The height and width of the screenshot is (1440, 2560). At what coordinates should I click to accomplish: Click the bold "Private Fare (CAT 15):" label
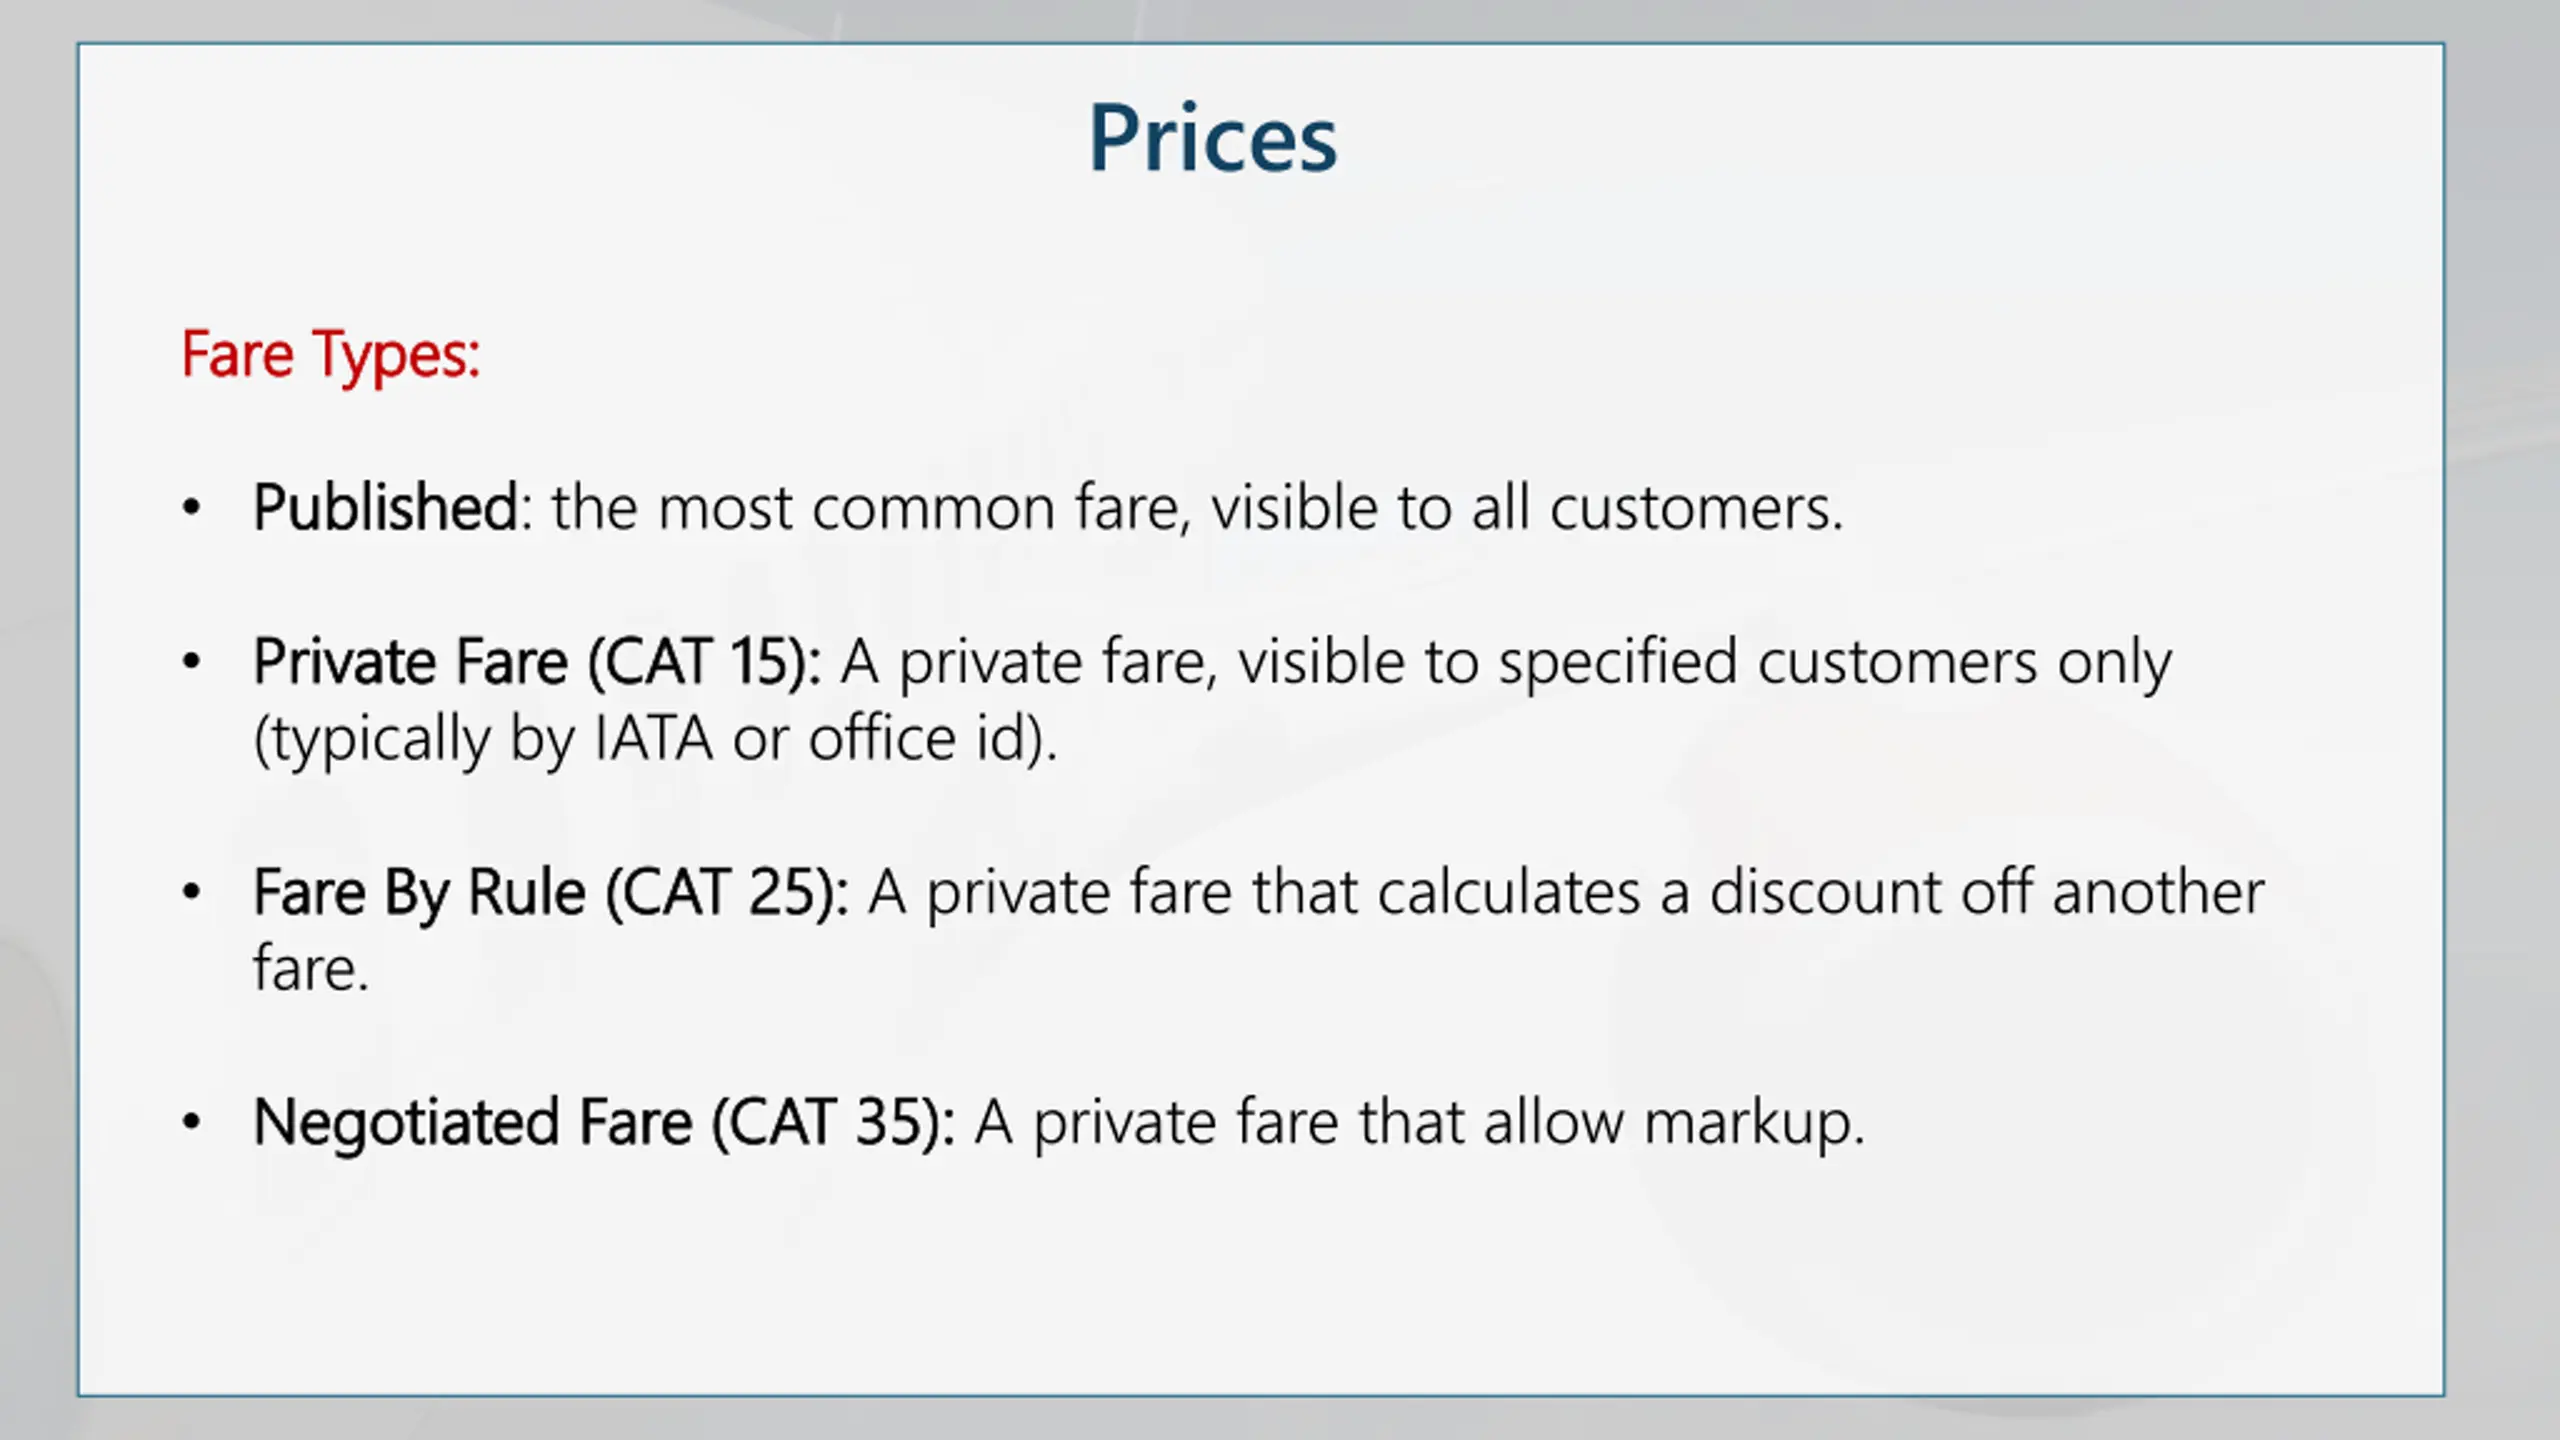[x=537, y=661]
